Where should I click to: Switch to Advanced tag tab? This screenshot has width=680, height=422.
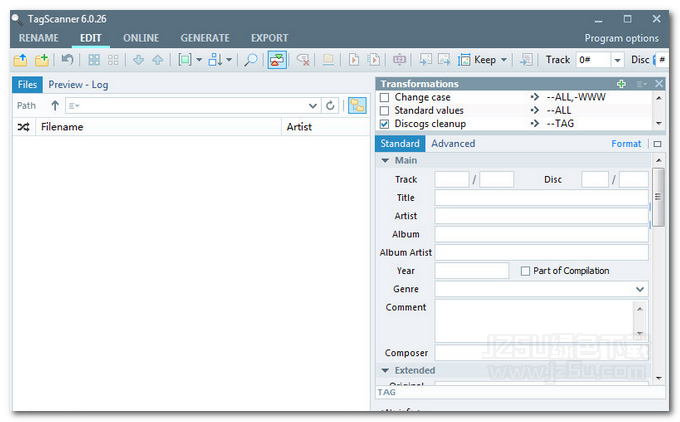453,144
